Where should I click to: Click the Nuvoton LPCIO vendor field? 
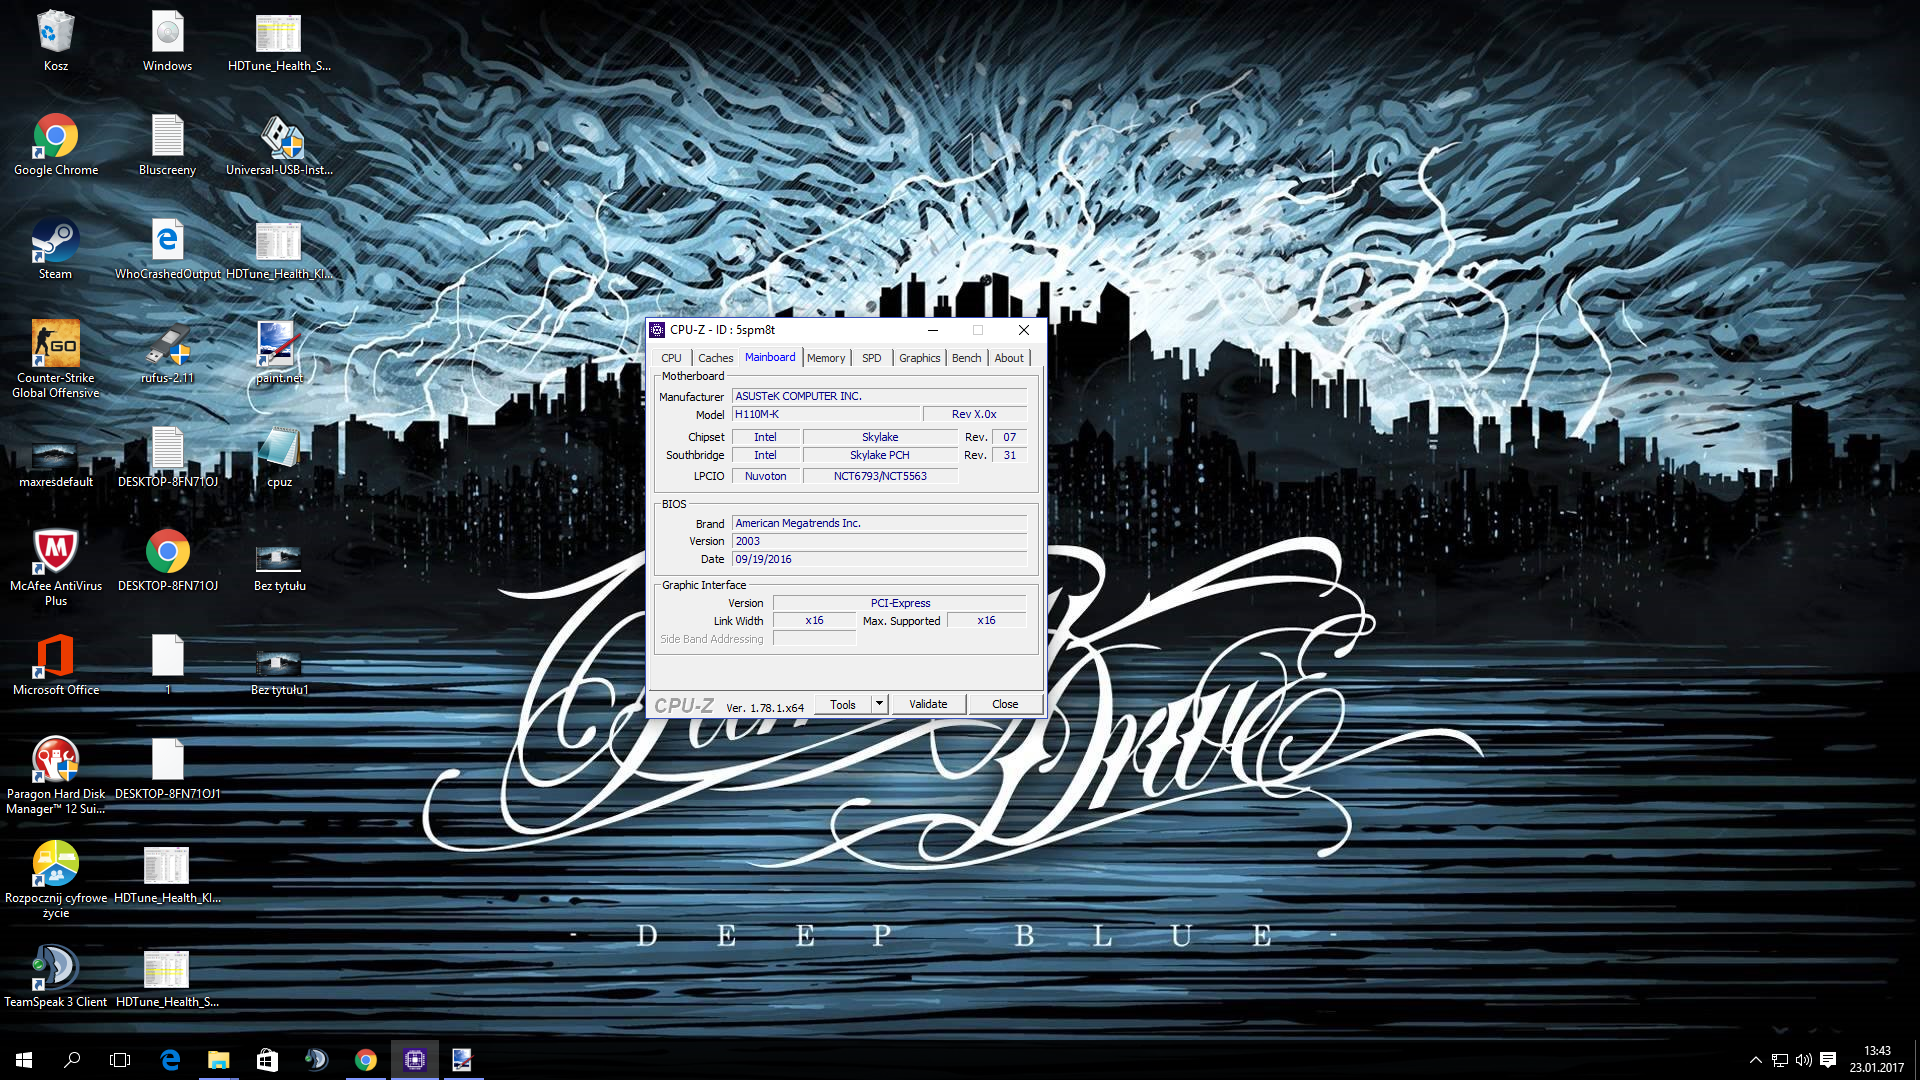[765, 476]
